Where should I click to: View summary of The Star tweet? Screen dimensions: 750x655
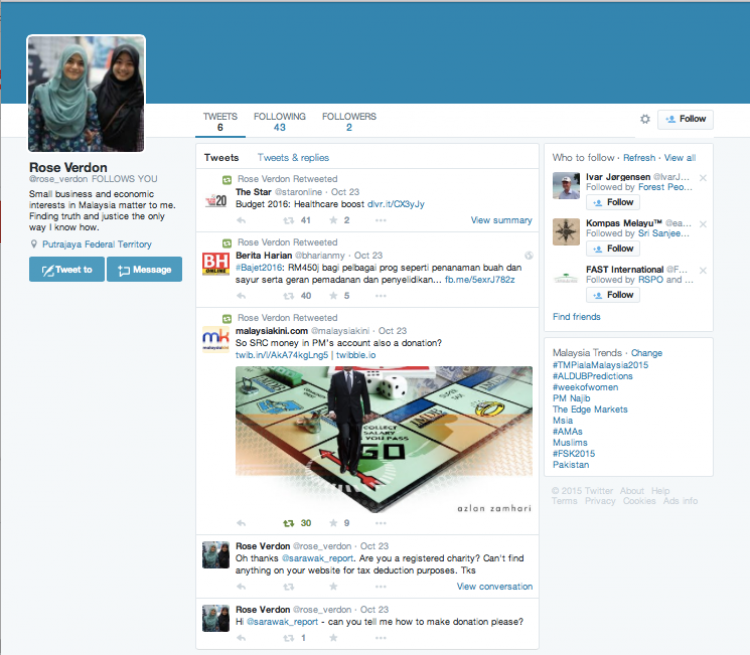click(x=501, y=220)
